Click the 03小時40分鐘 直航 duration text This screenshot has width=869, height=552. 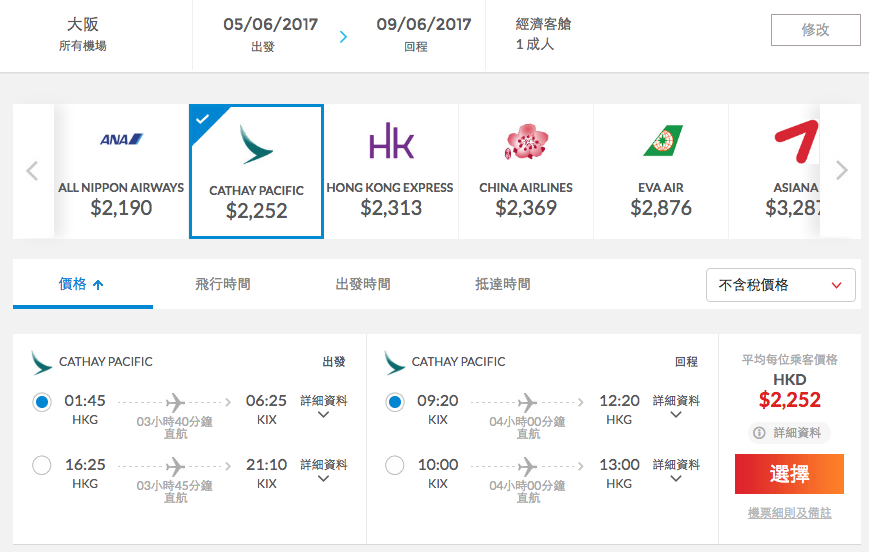(175, 427)
